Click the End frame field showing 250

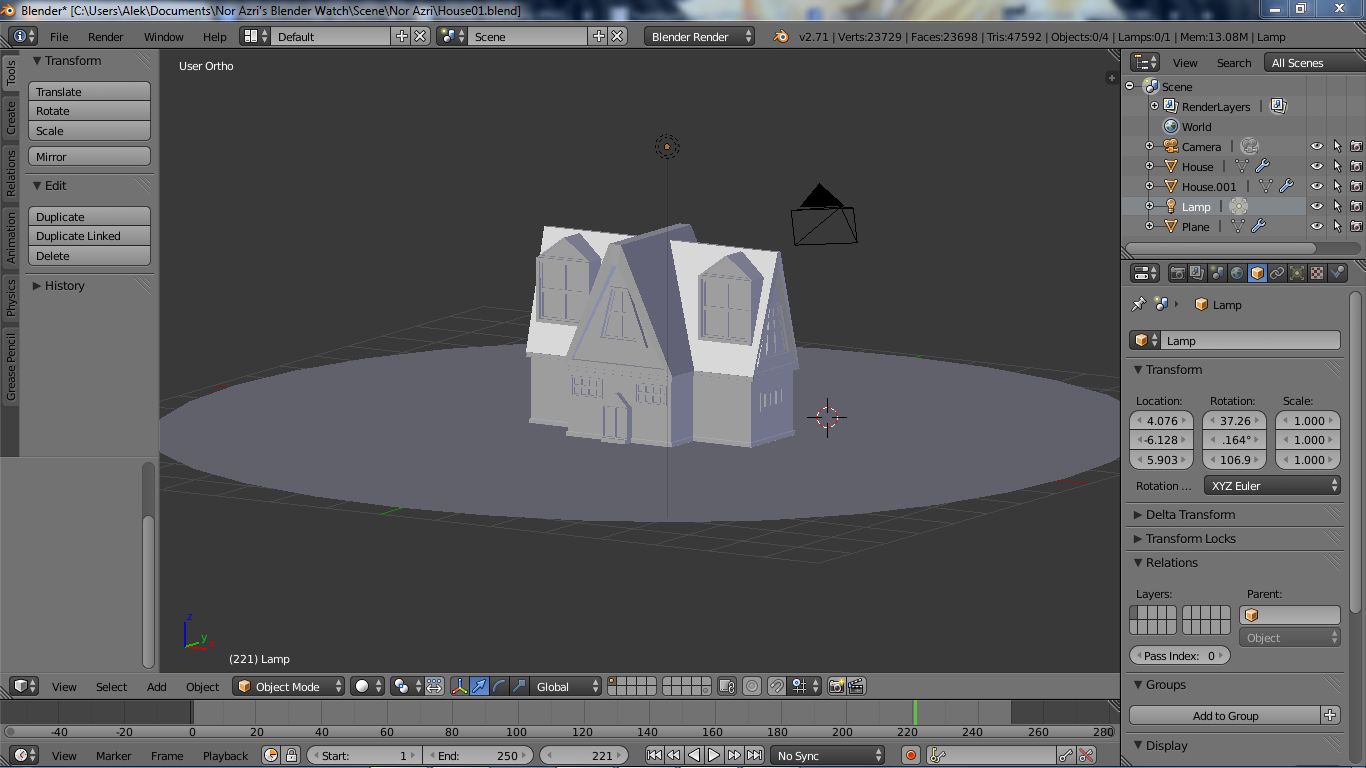click(479, 756)
